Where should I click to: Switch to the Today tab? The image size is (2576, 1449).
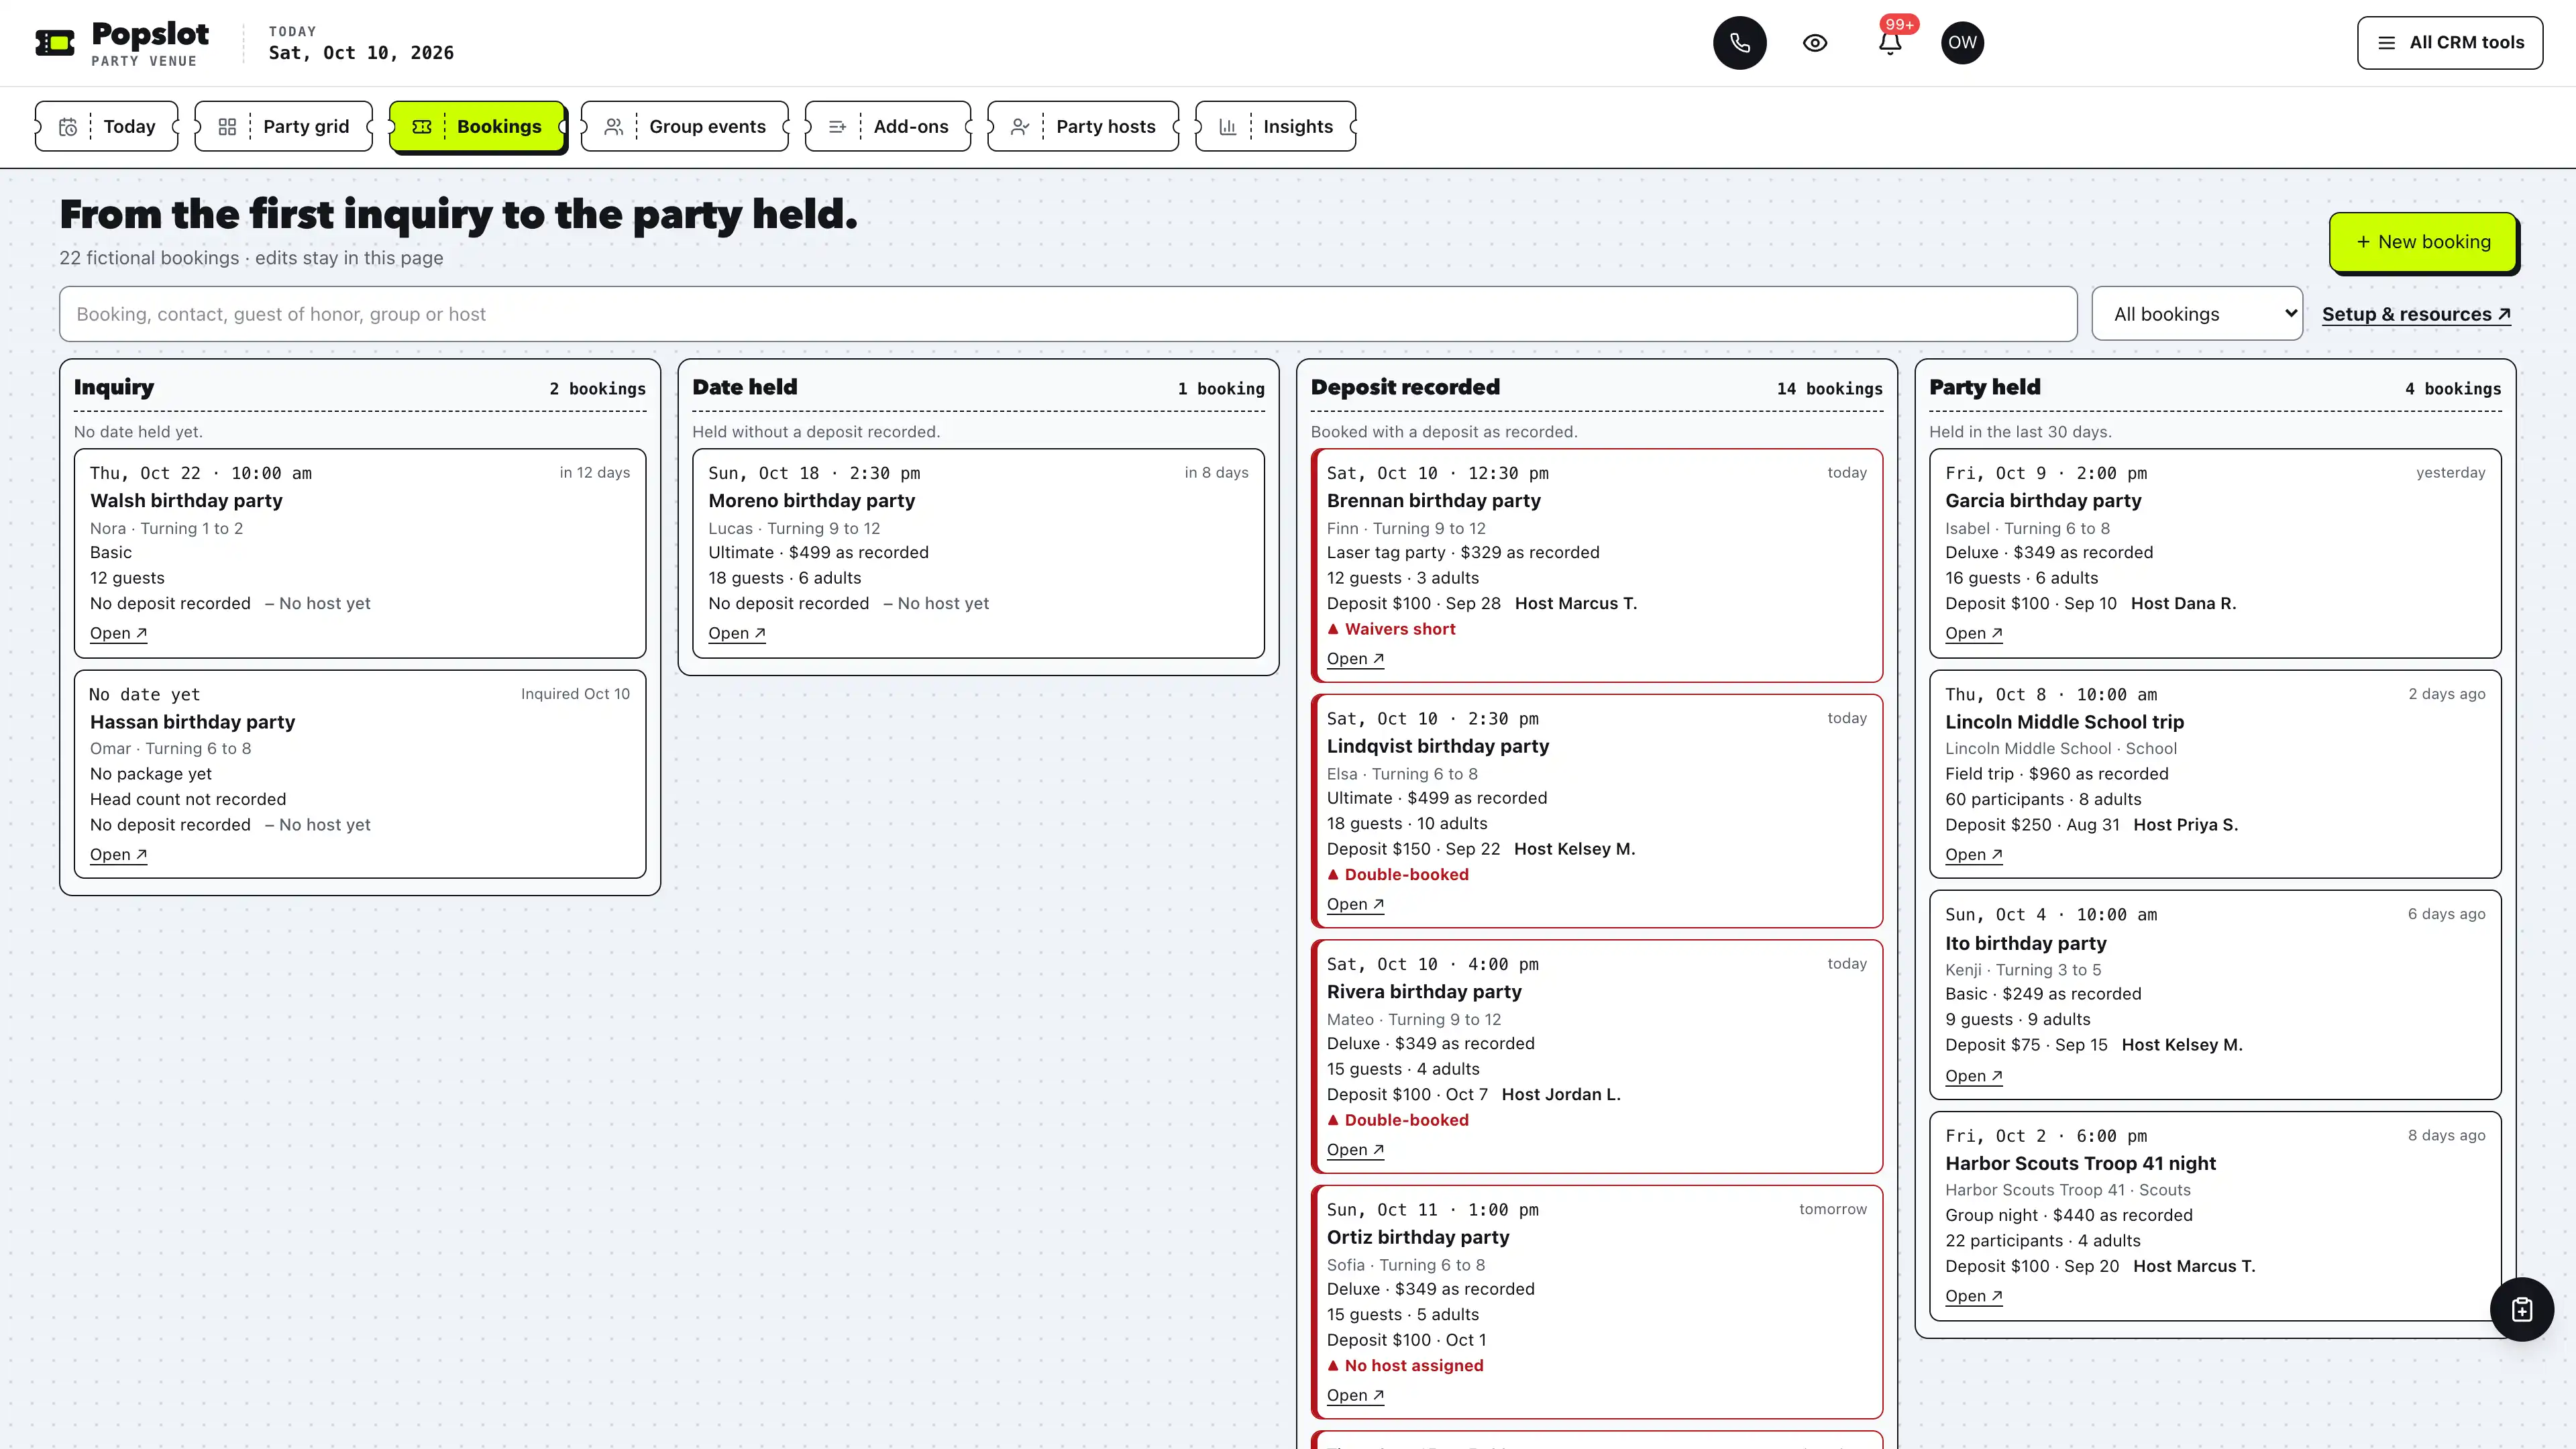pyautogui.click(x=107, y=126)
